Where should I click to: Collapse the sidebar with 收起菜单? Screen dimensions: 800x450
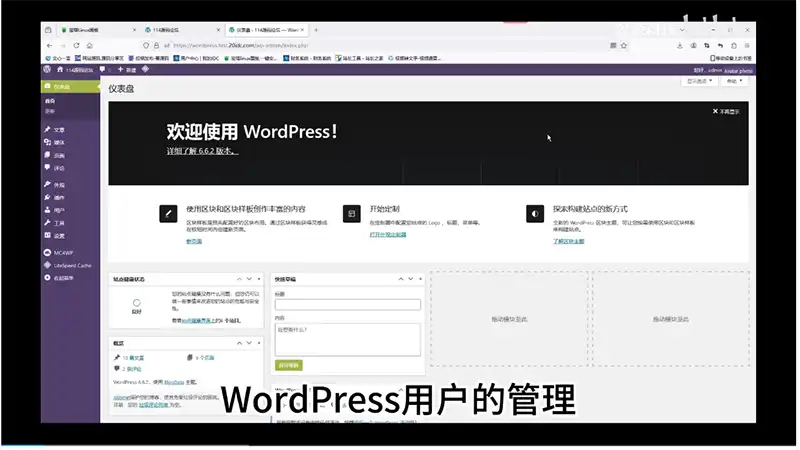(63, 277)
